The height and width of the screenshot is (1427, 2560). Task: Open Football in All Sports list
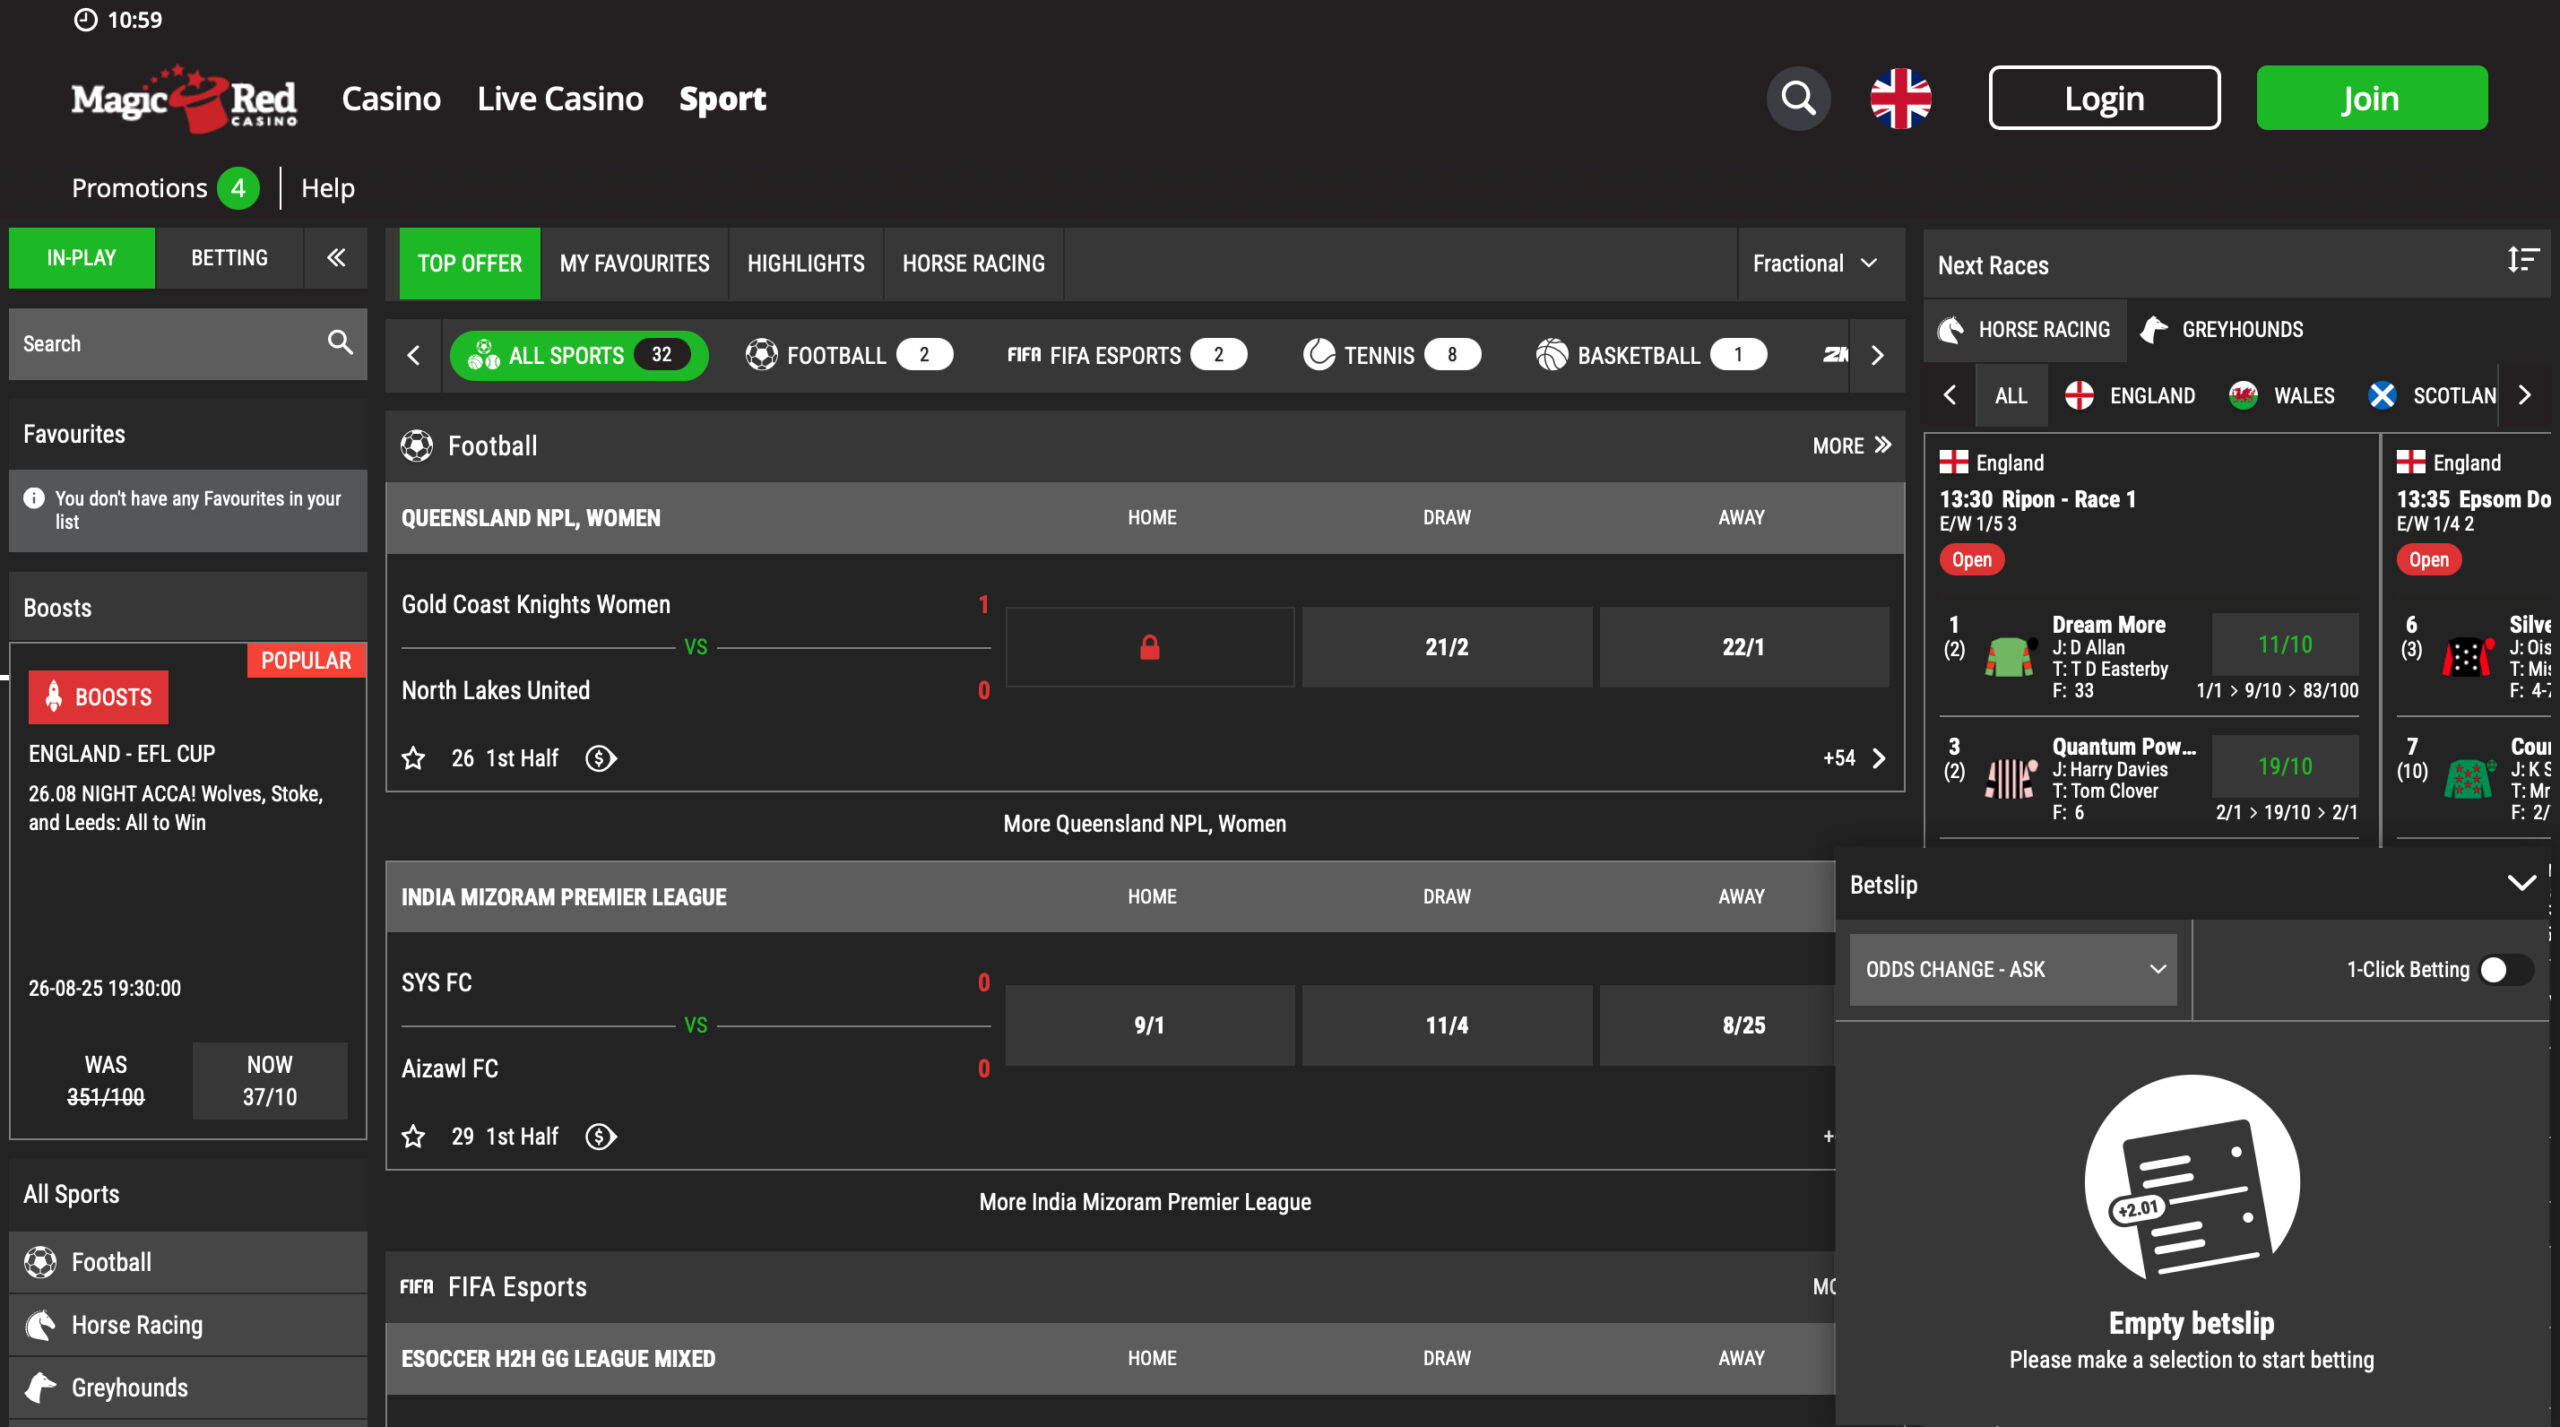188,1262
